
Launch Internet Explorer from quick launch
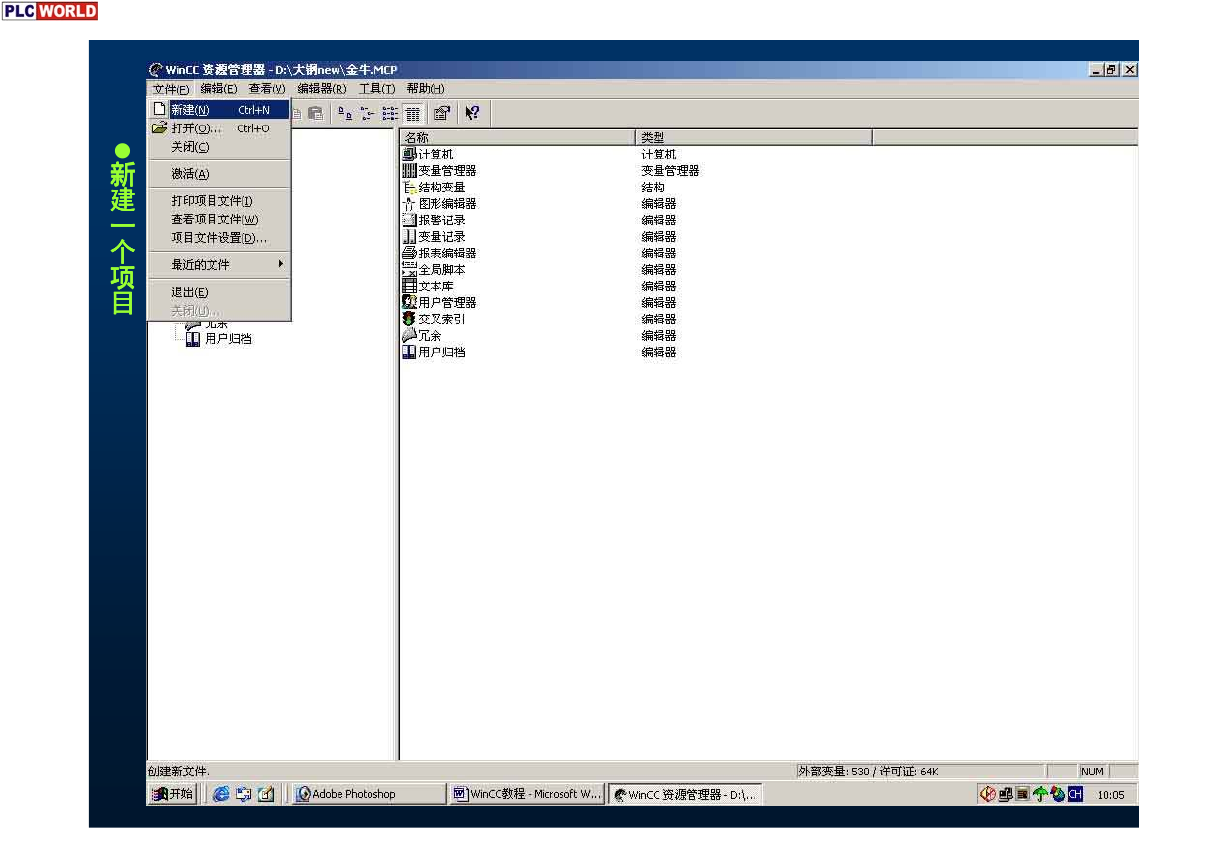pos(220,794)
